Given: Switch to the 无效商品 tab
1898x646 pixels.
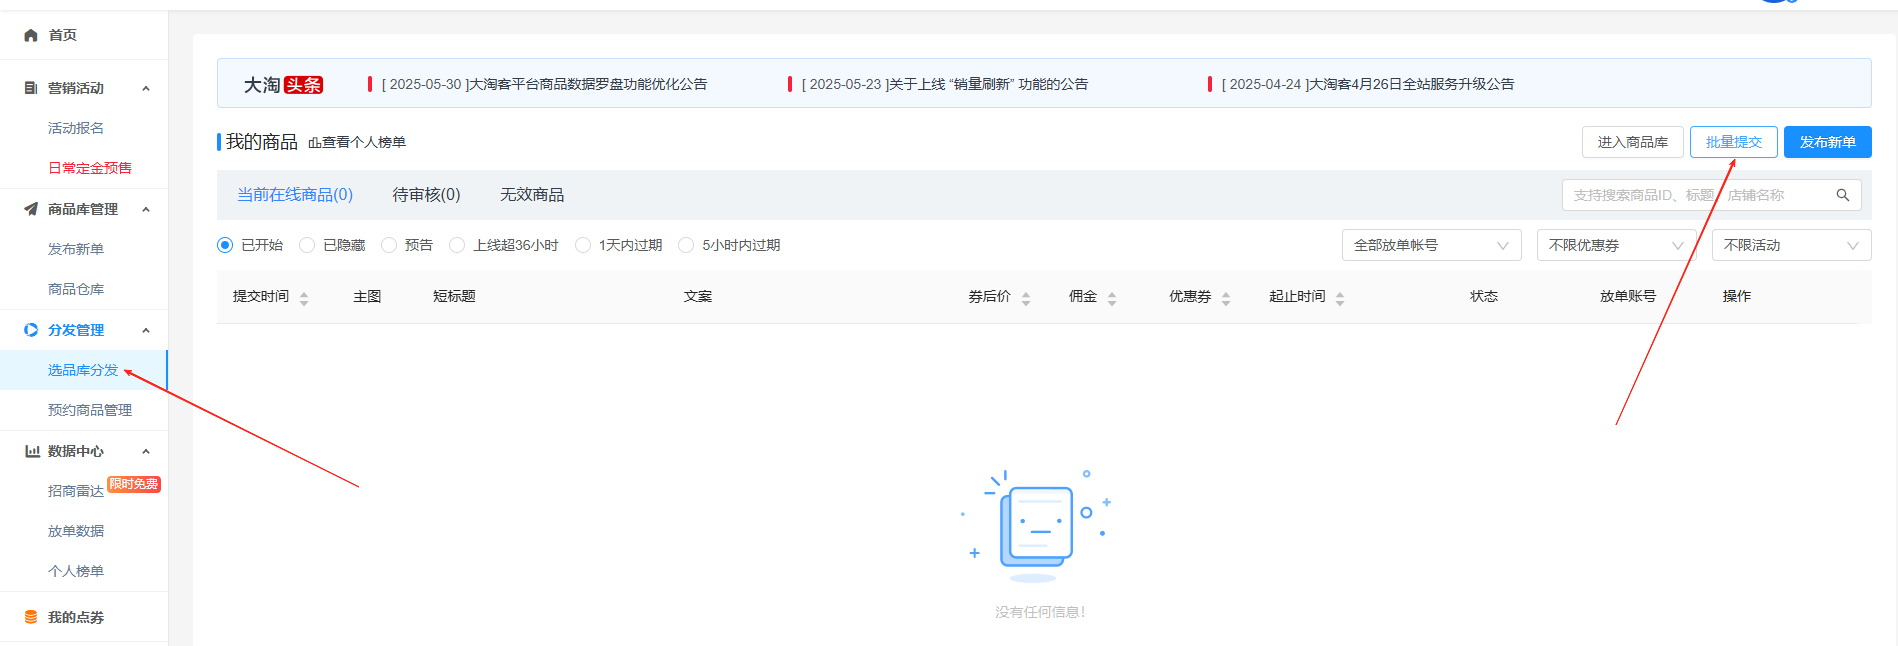Looking at the screenshot, I should (x=532, y=195).
